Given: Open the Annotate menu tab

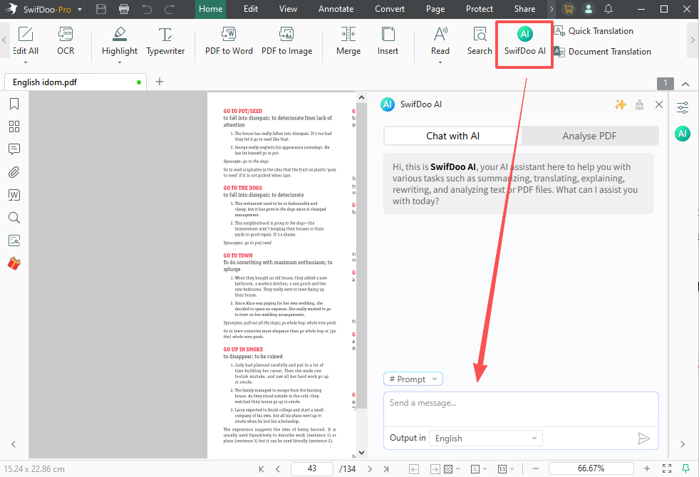Looking at the screenshot, I should click(336, 9).
